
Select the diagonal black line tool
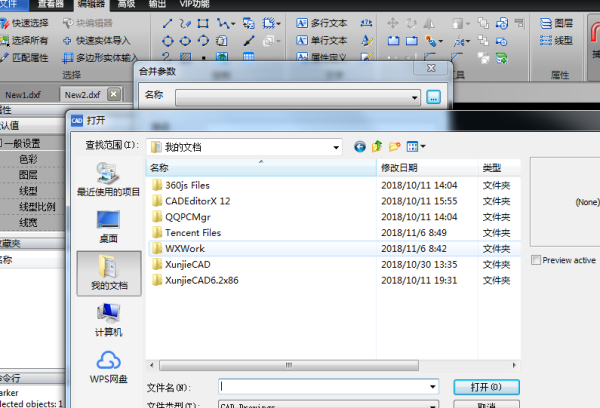coord(249,41)
